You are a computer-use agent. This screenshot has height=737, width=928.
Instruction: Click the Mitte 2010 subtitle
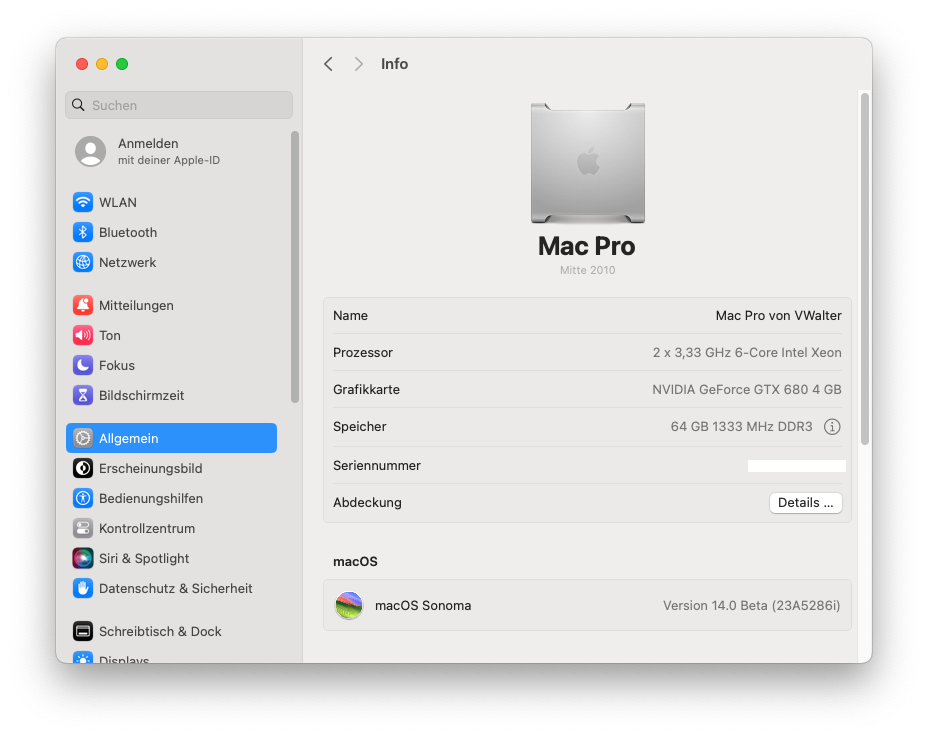[588, 270]
